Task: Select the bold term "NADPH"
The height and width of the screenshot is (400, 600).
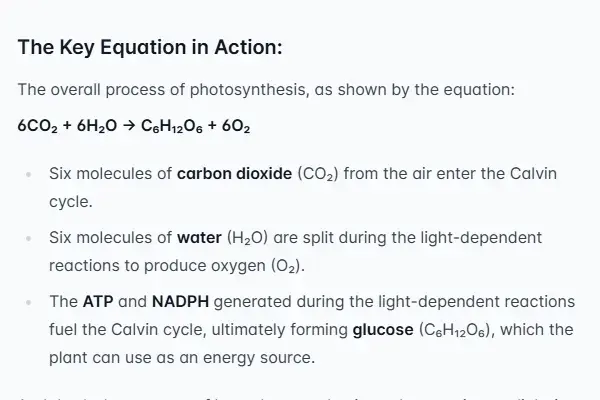Action: 180,301
